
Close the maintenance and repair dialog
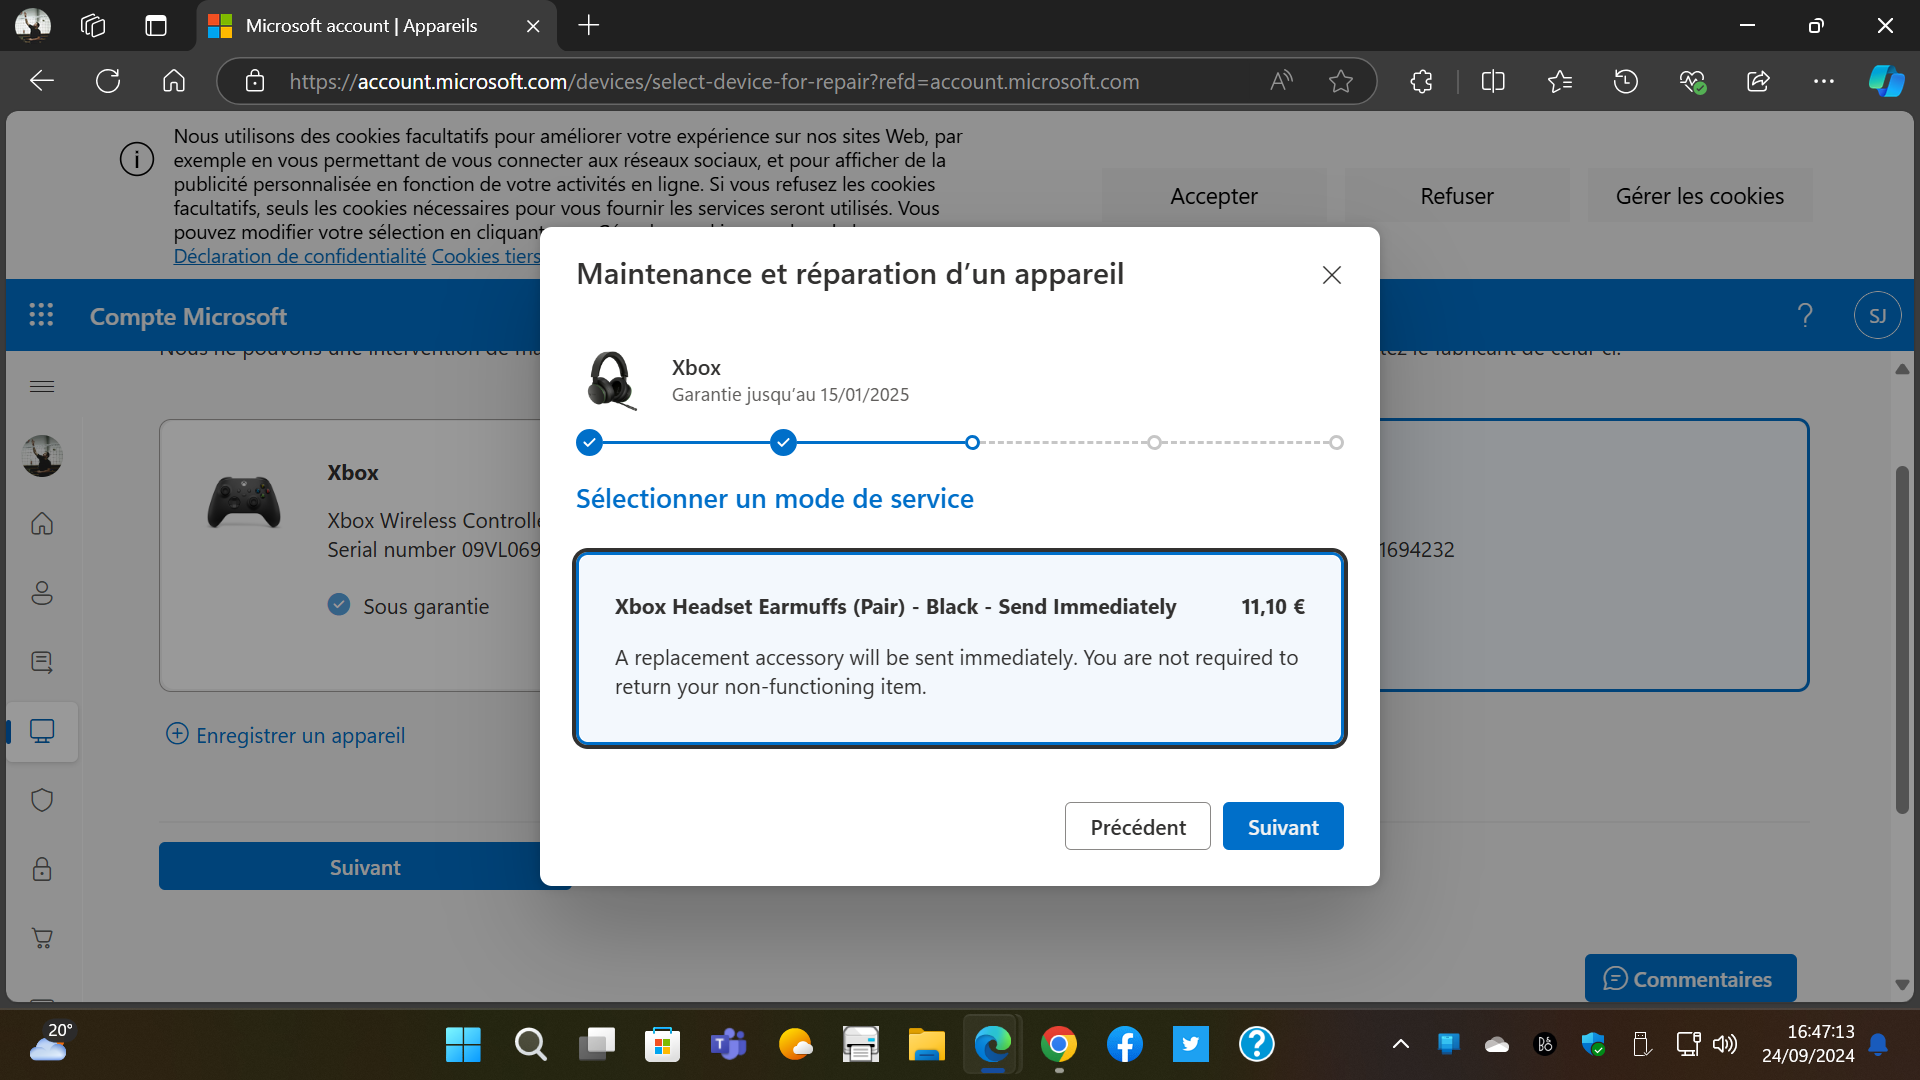1331,275
